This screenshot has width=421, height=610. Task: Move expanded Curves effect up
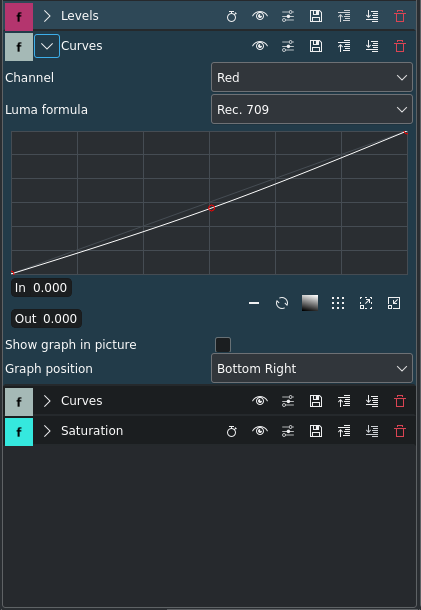(344, 46)
